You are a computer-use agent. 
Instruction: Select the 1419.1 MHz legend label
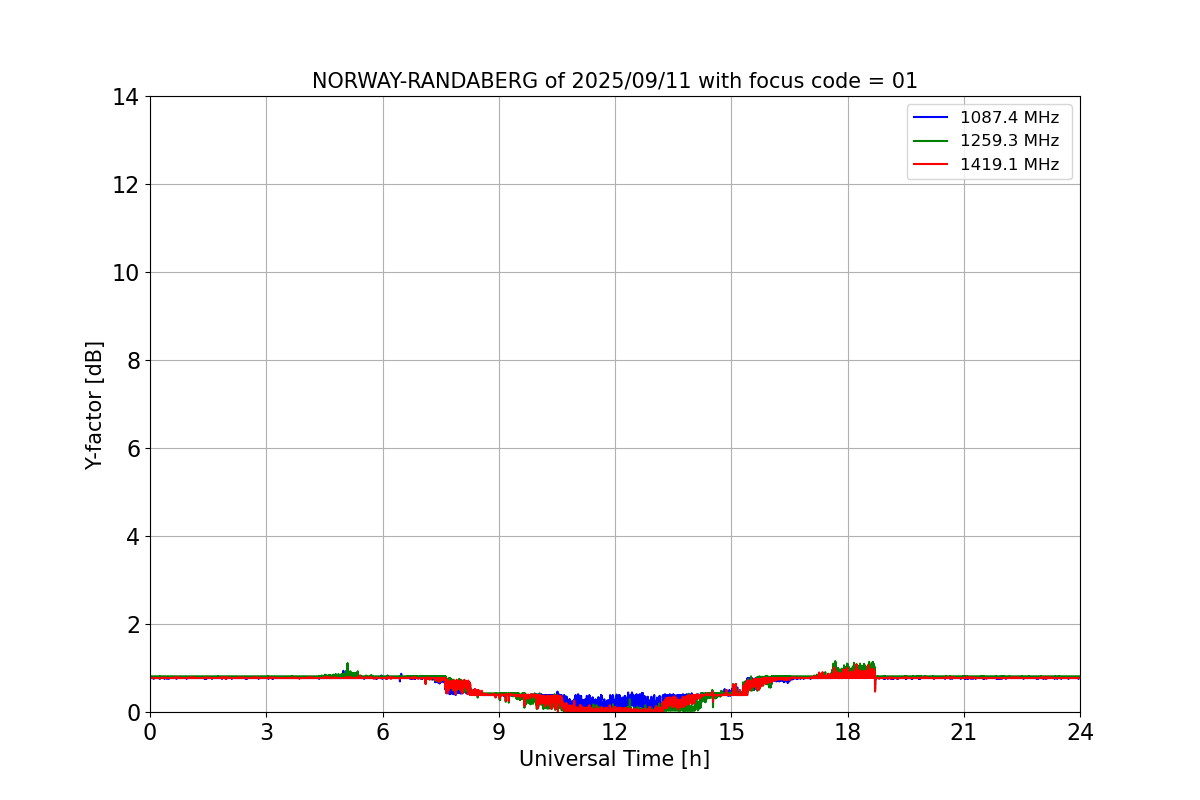1009,165
